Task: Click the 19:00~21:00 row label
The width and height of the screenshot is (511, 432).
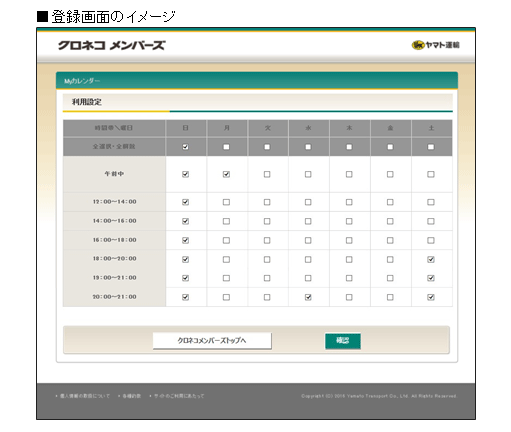Action: coord(114,278)
